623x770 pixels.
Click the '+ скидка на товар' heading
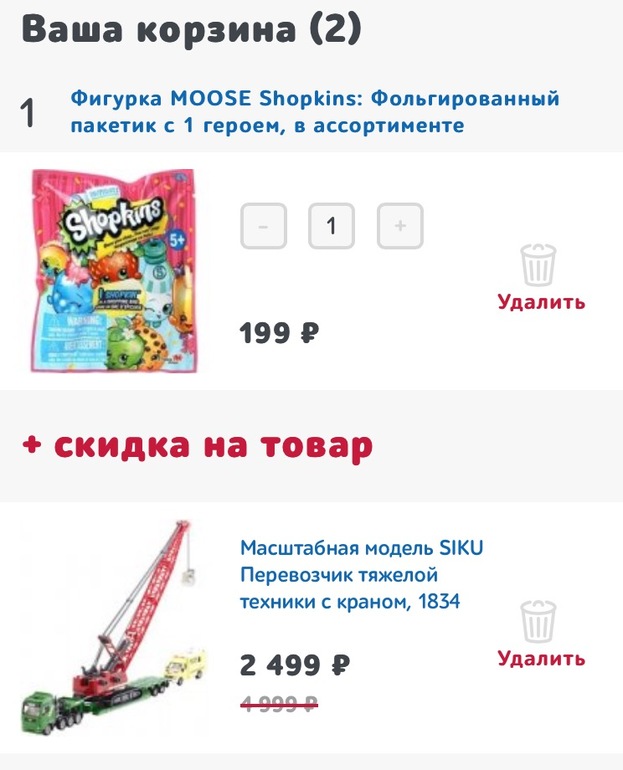pyautogui.click(x=197, y=445)
